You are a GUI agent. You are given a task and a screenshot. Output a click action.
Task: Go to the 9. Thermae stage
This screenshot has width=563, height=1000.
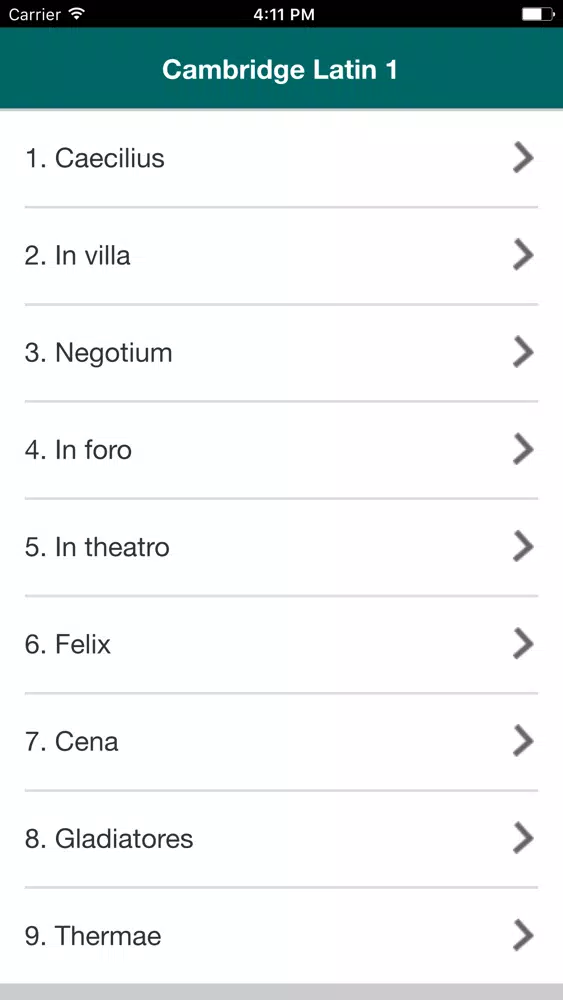pyautogui.click(x=281, y=936)
